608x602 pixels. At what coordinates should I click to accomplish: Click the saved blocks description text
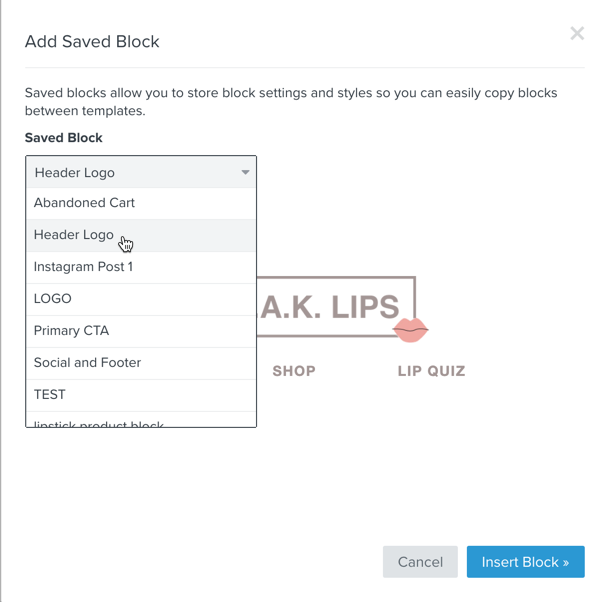(x=291, y=102)
